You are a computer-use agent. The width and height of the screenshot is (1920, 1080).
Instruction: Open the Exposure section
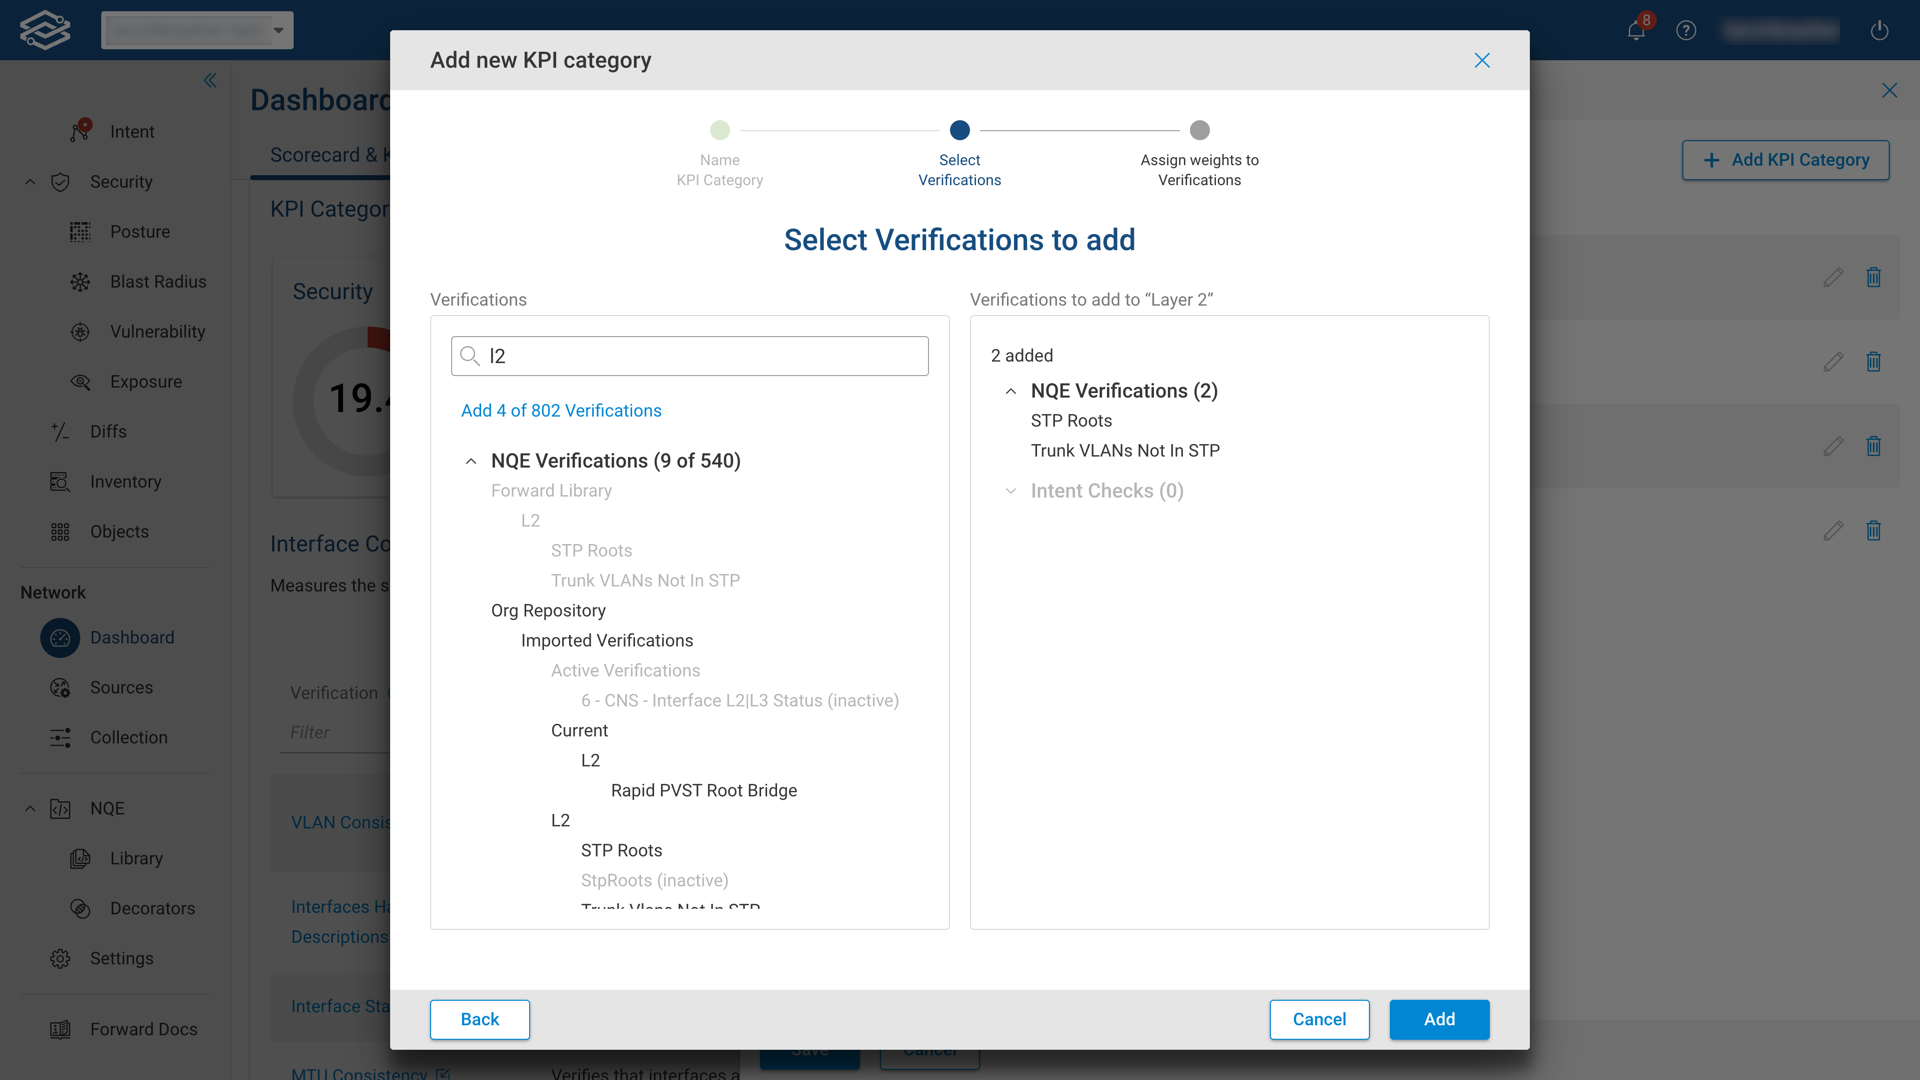pyautogui.click(x=146, y=381)
